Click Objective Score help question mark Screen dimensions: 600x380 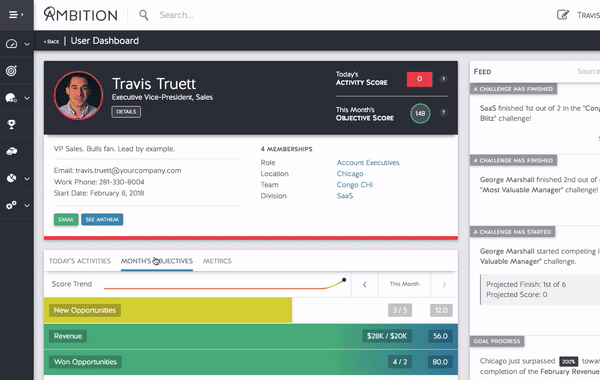tap(443, 113)
